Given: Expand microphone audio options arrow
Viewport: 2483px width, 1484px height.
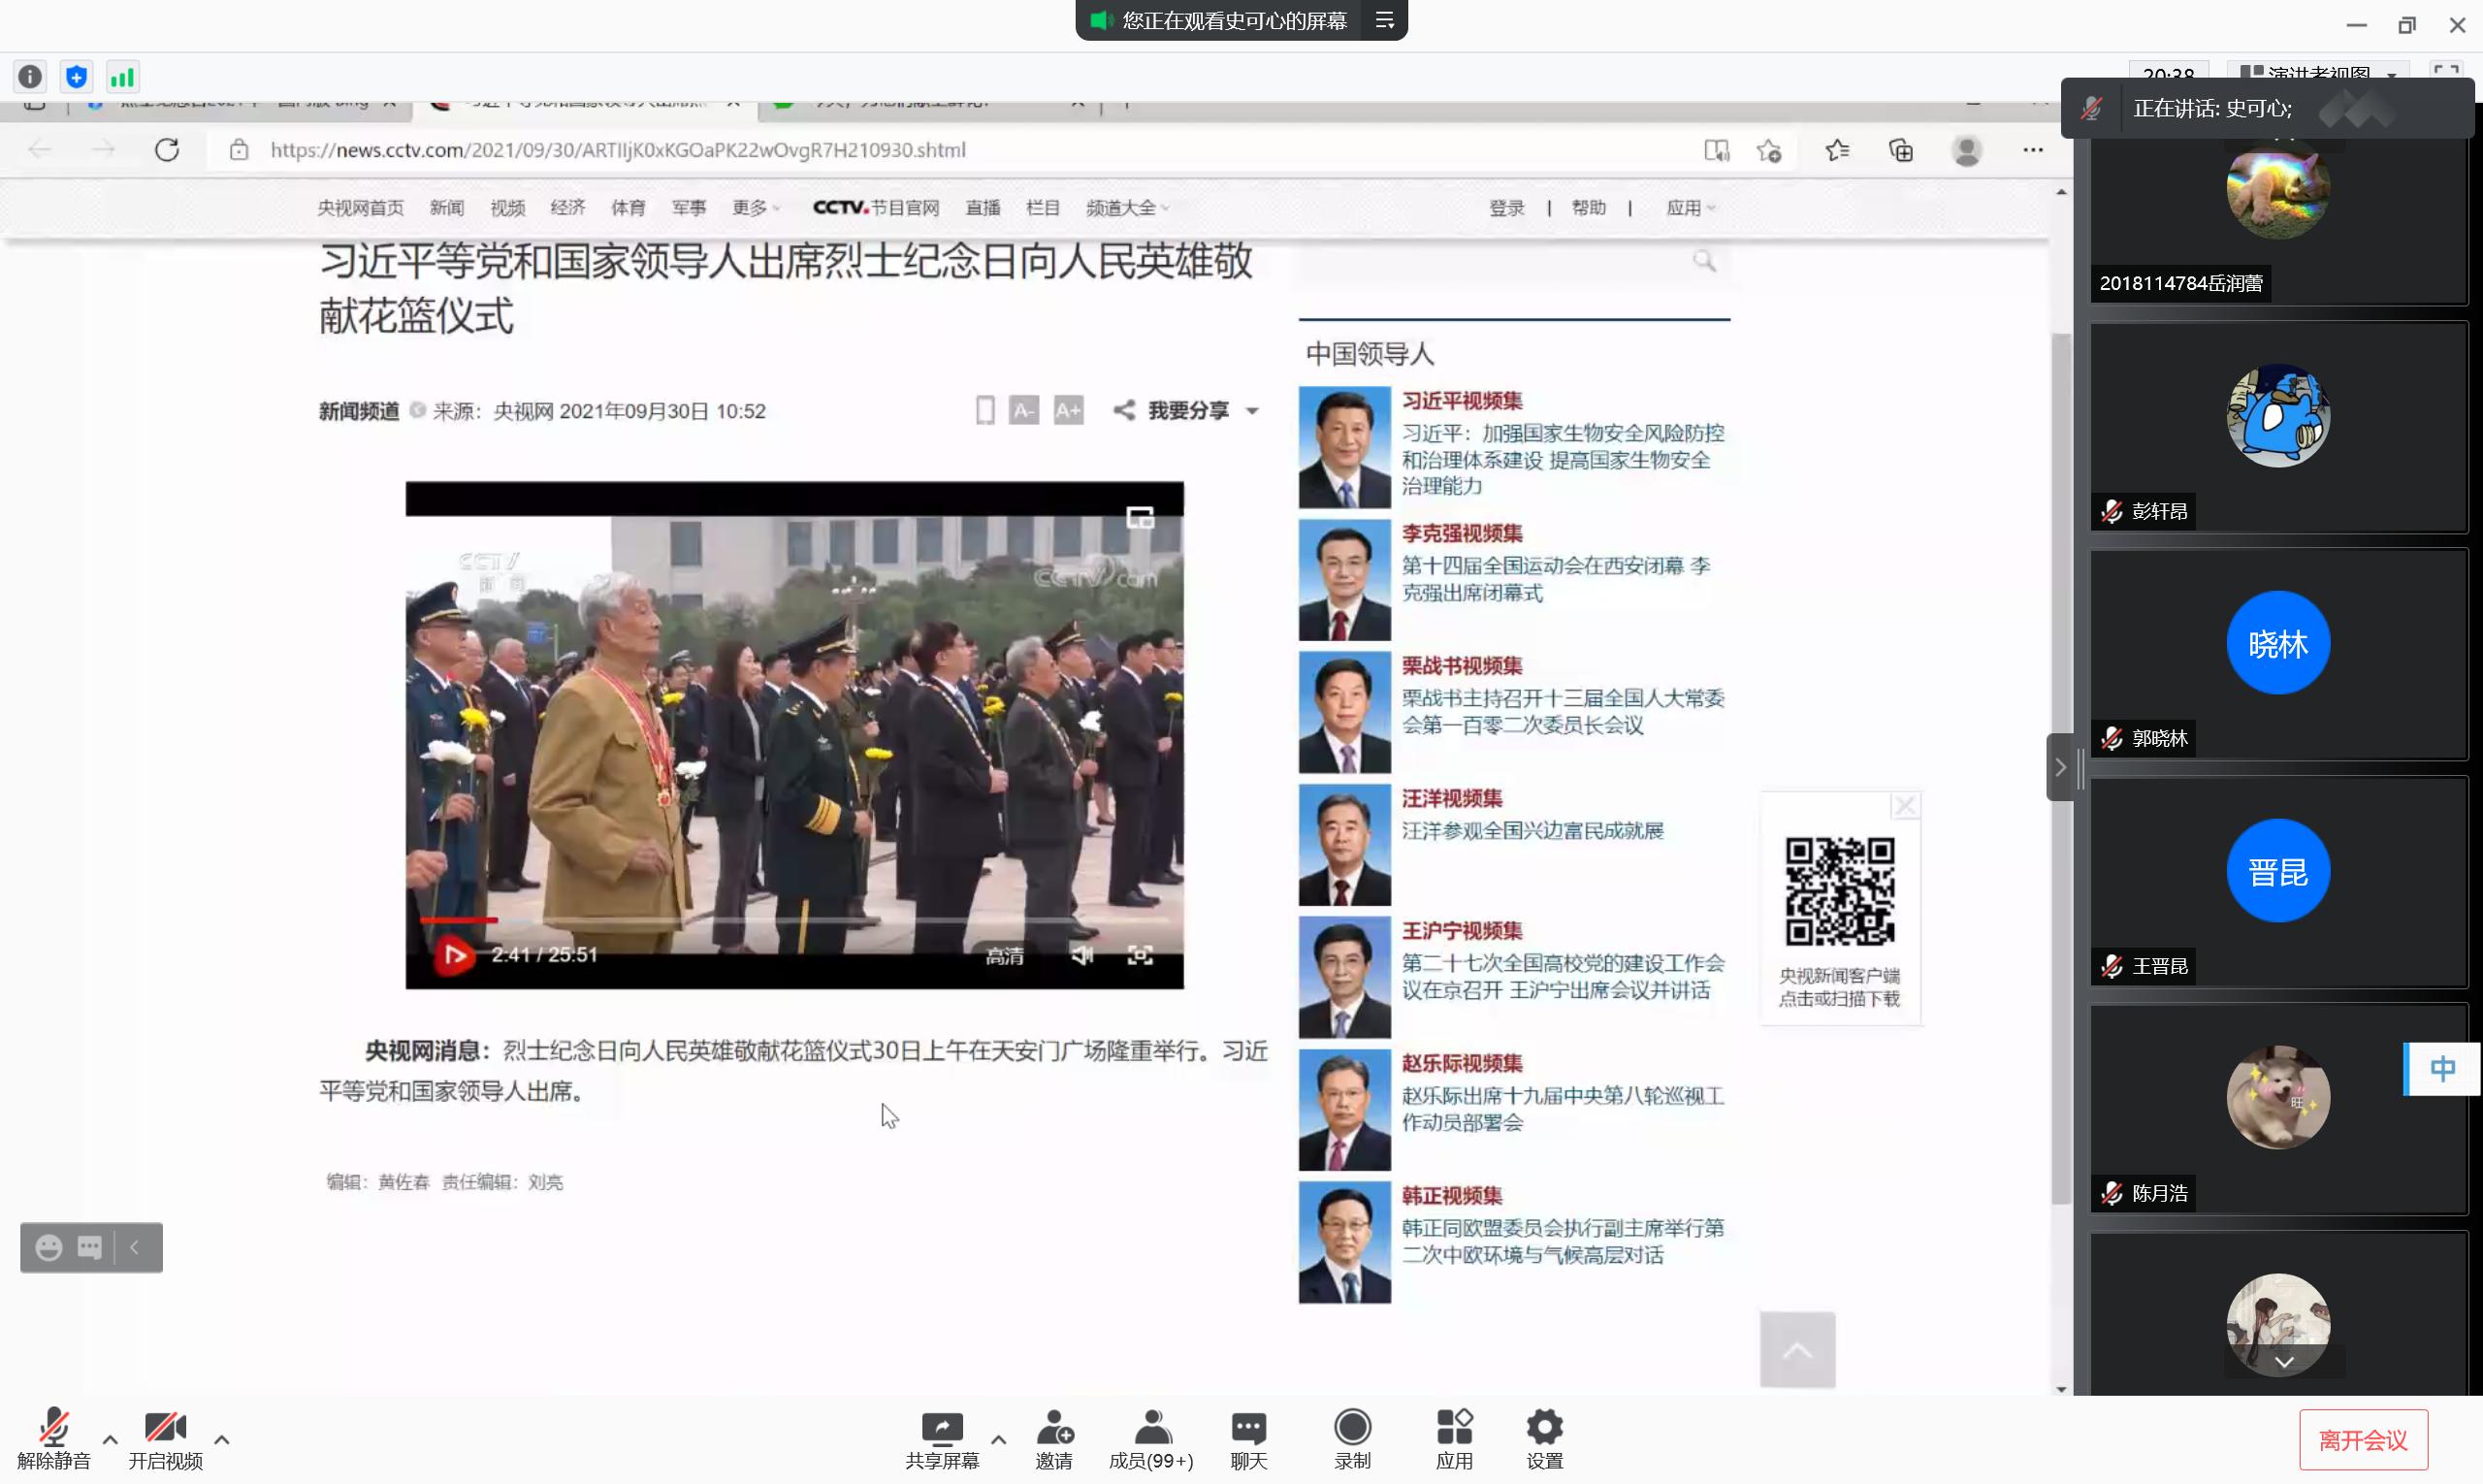Looking at the screenshot, I should click(x=110, y=1440).
